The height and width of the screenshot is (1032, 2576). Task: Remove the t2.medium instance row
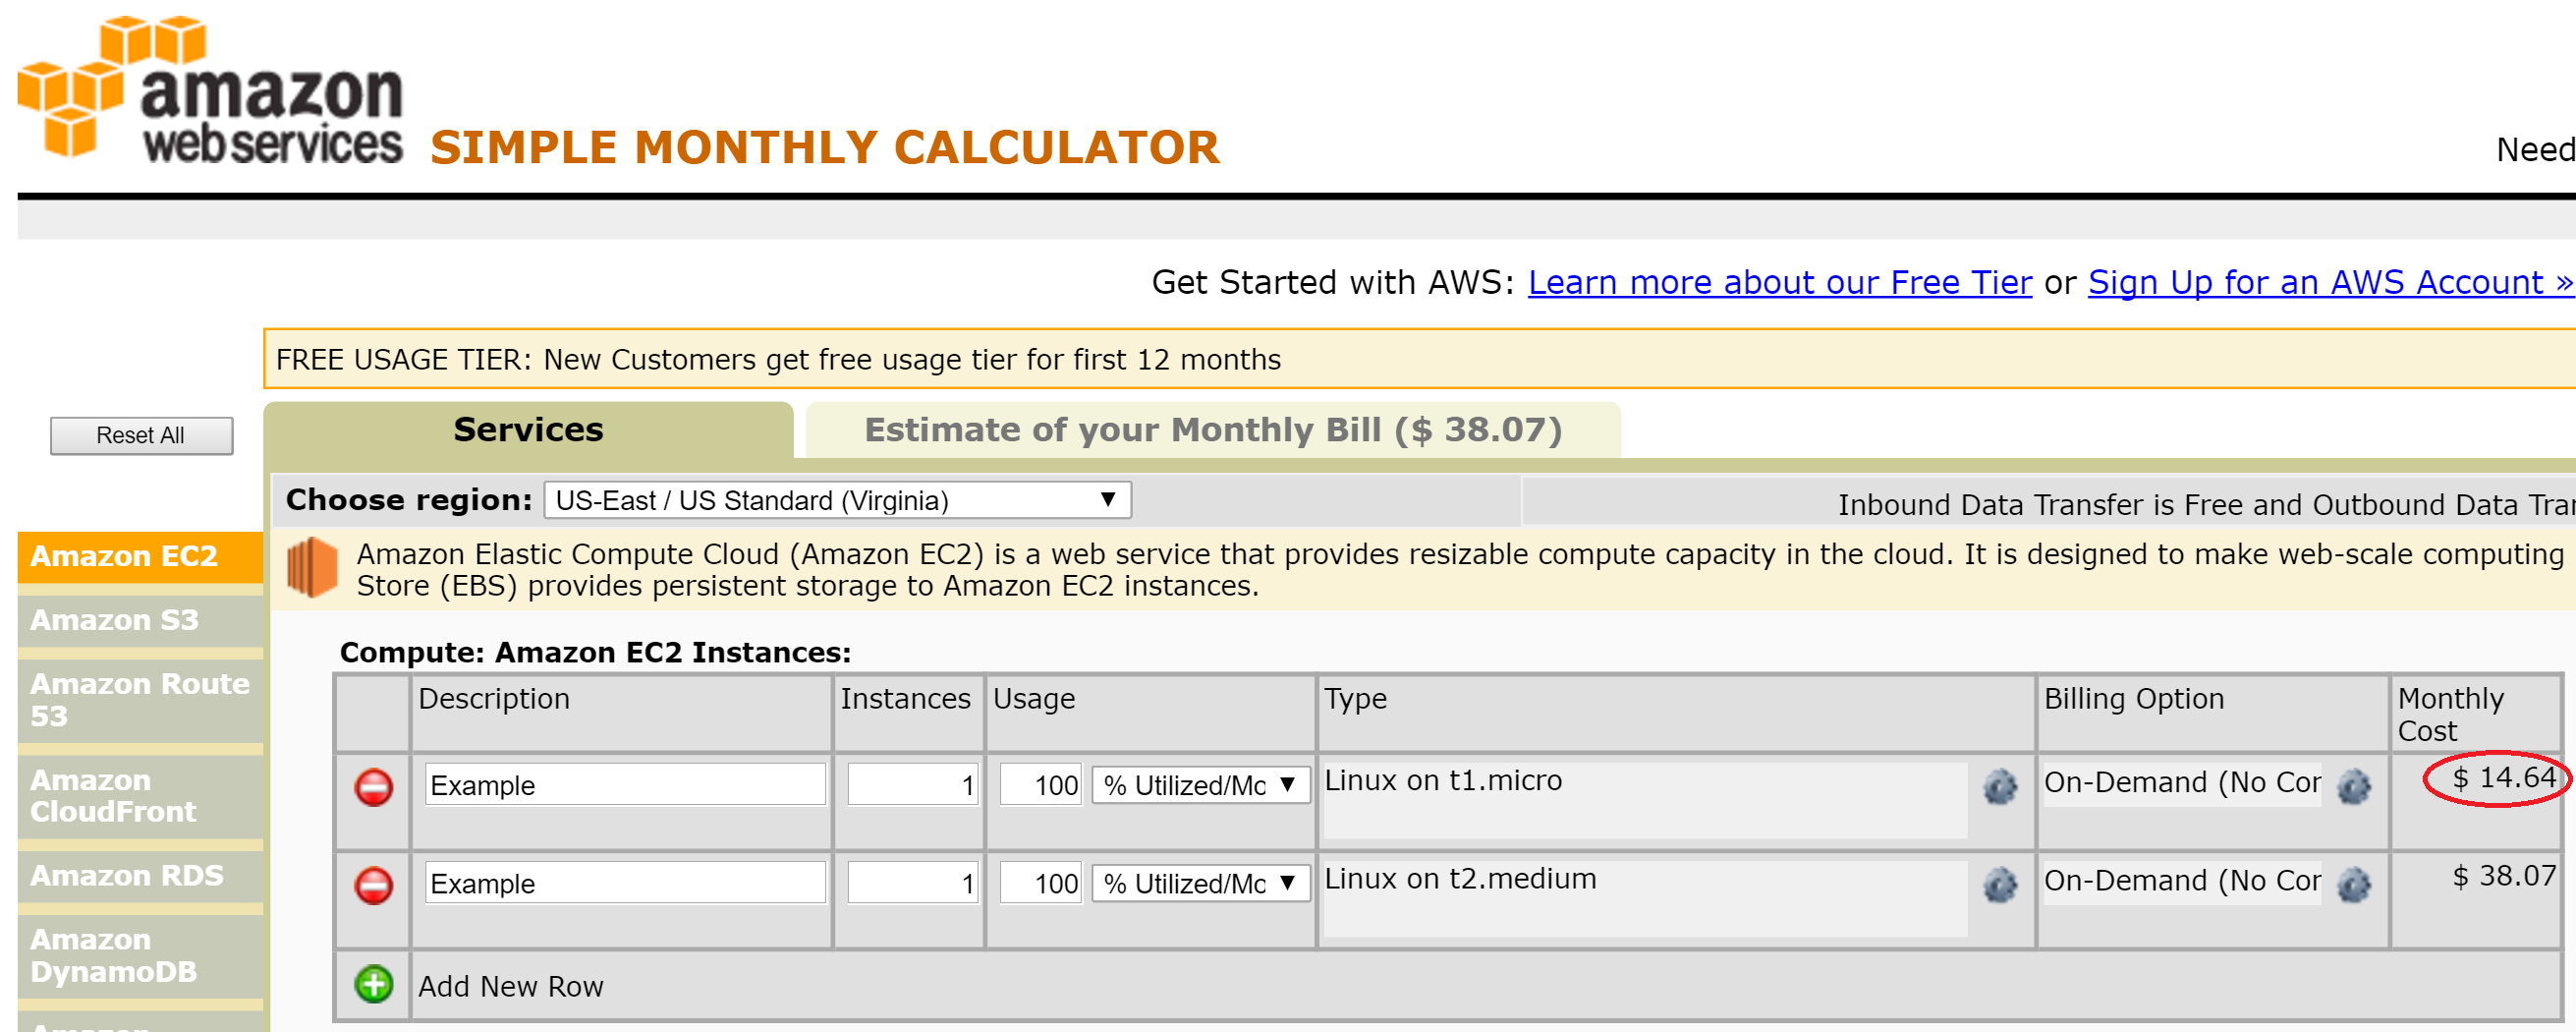click(374, 885)
